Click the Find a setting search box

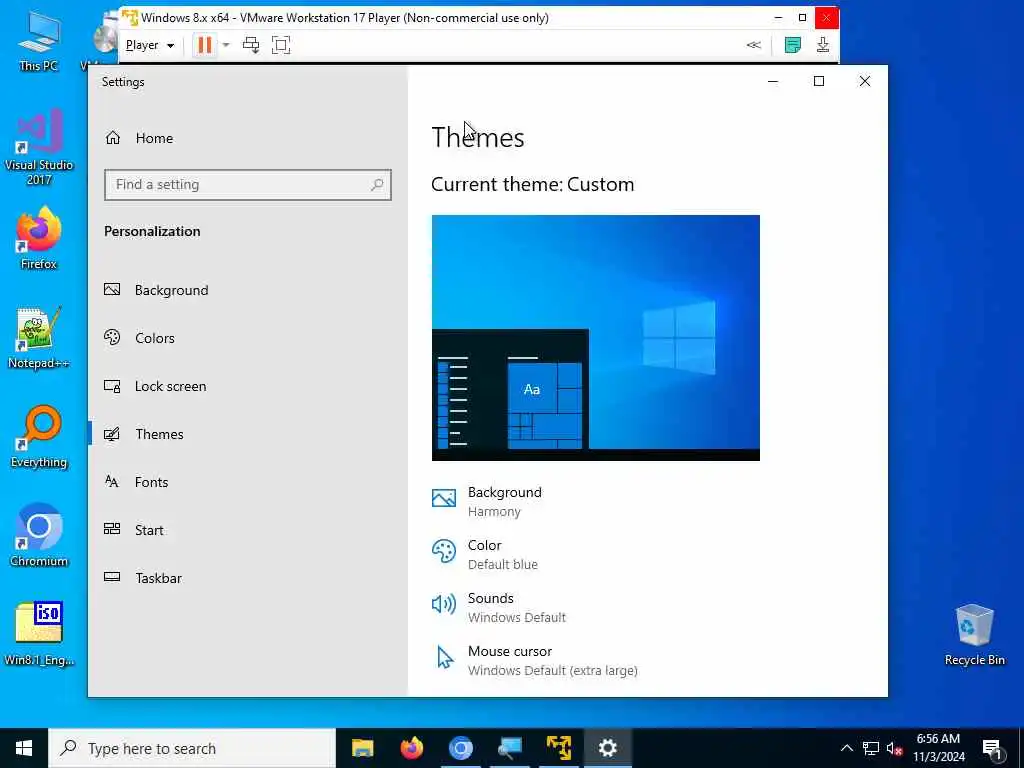coord(248,185)
